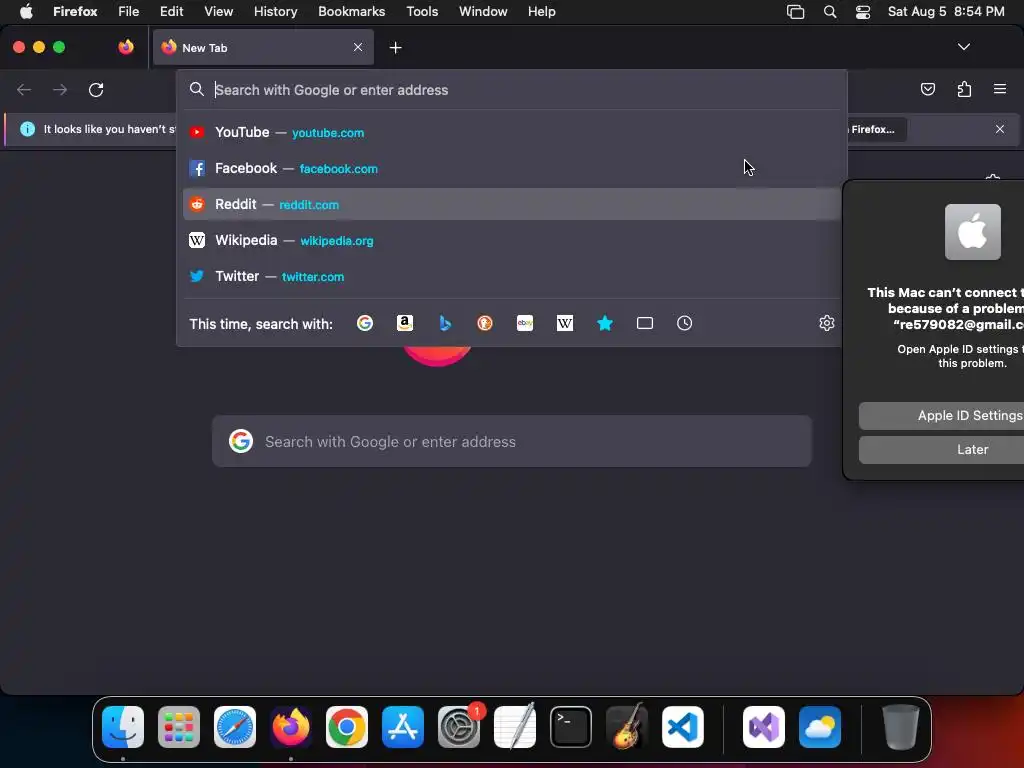Open the Window menu
This screenshot has width=1024, height=768.
pos(483,12)
